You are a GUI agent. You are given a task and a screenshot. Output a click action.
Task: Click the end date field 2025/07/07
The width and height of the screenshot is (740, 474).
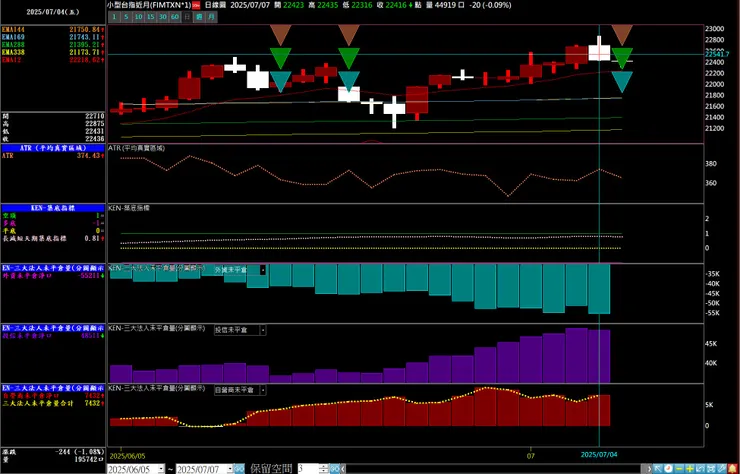202,469
